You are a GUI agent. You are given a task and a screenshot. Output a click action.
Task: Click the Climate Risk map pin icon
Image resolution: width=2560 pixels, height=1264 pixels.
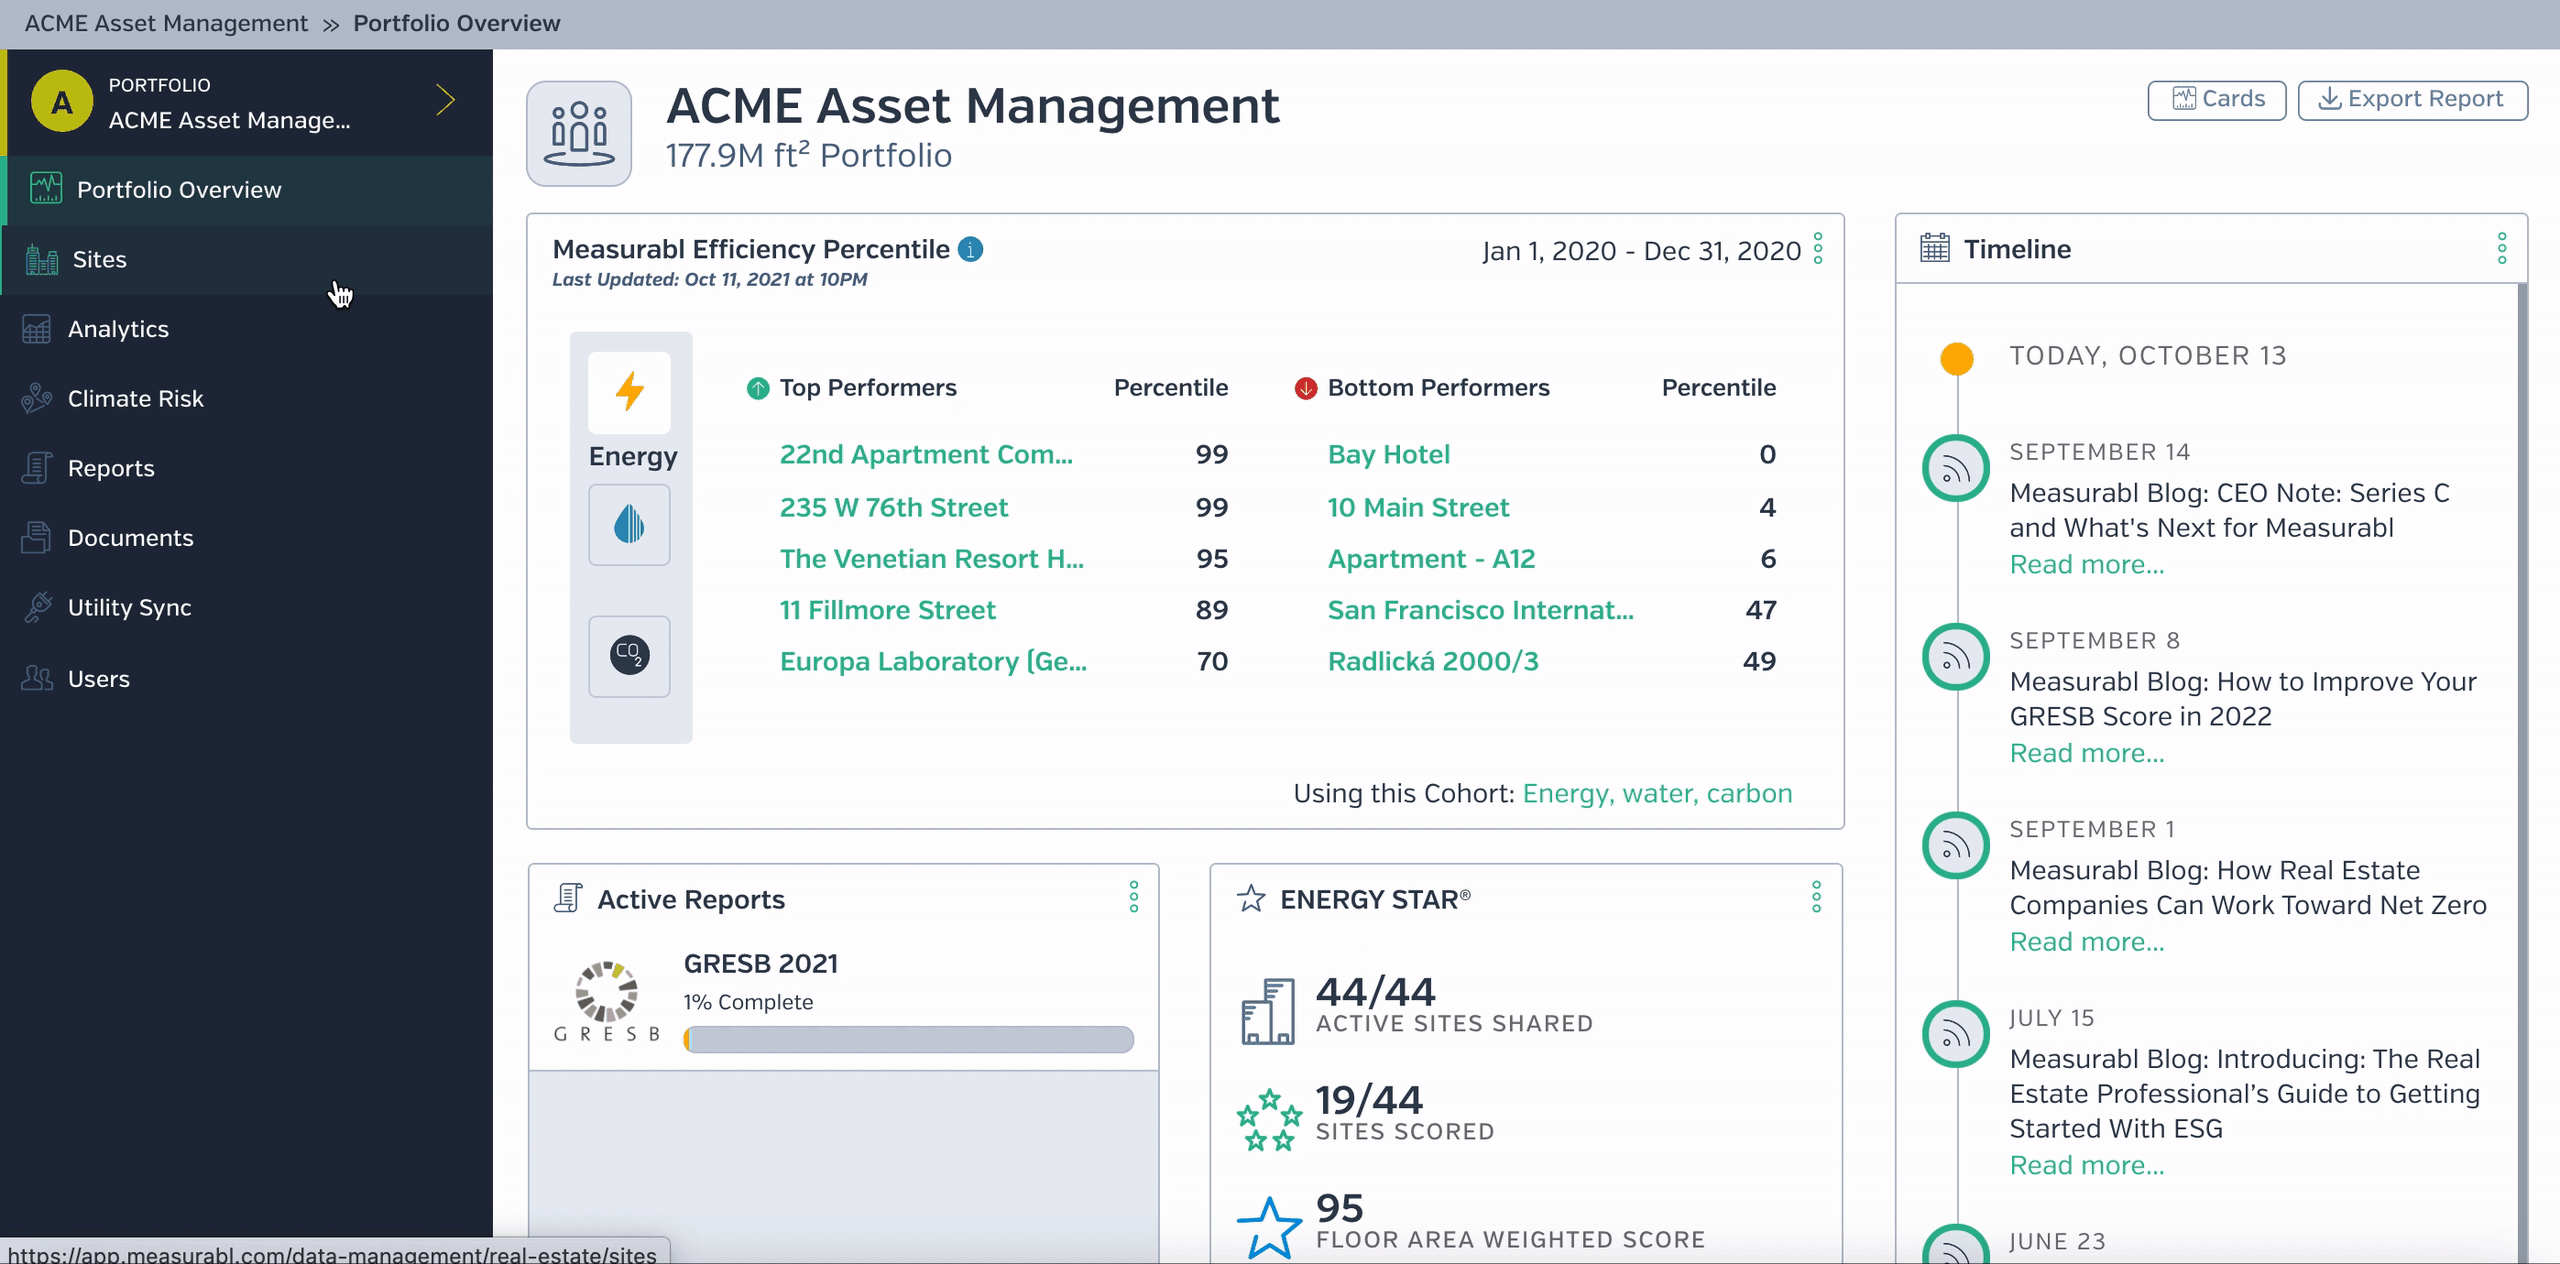coord(37,398)
